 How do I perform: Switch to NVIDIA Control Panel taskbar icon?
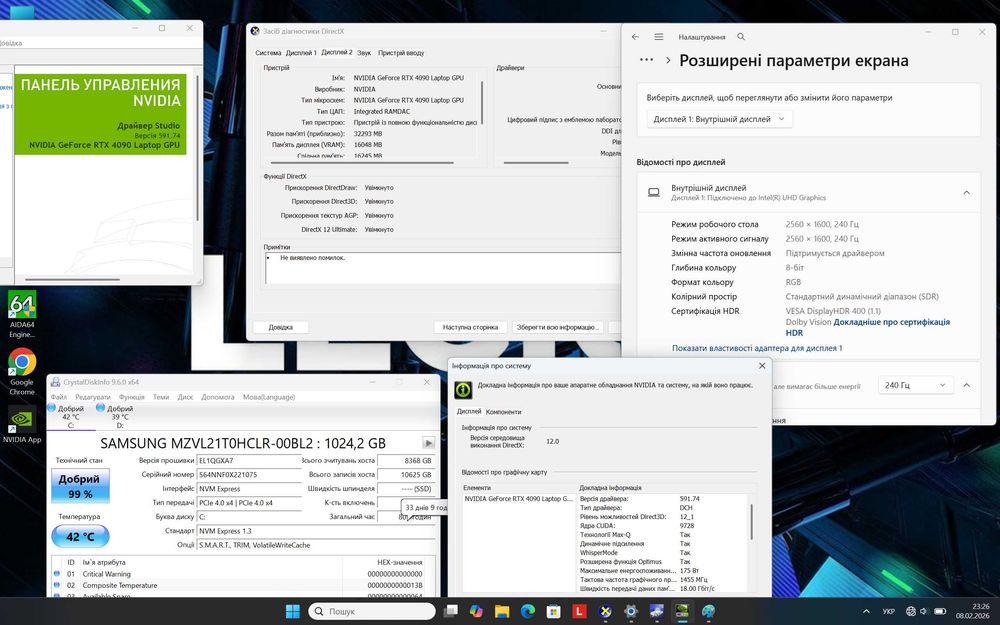(682, 611)
